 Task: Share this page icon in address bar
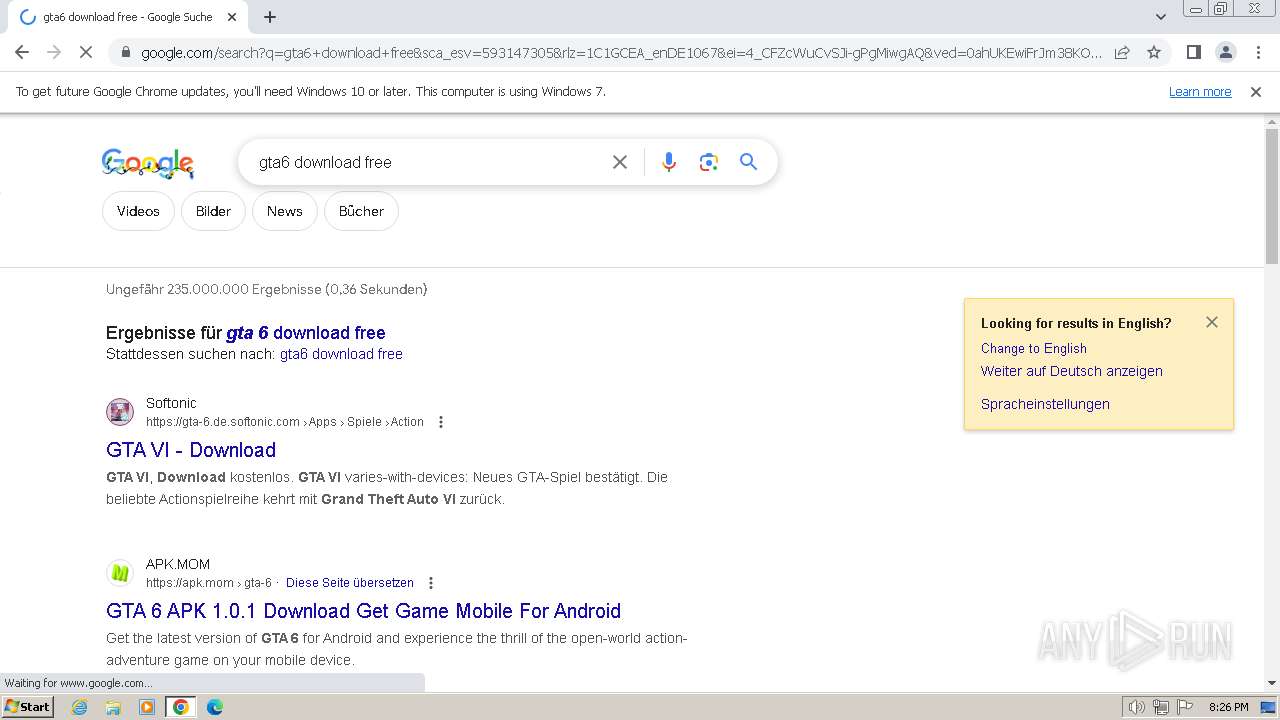[1122, 52]
